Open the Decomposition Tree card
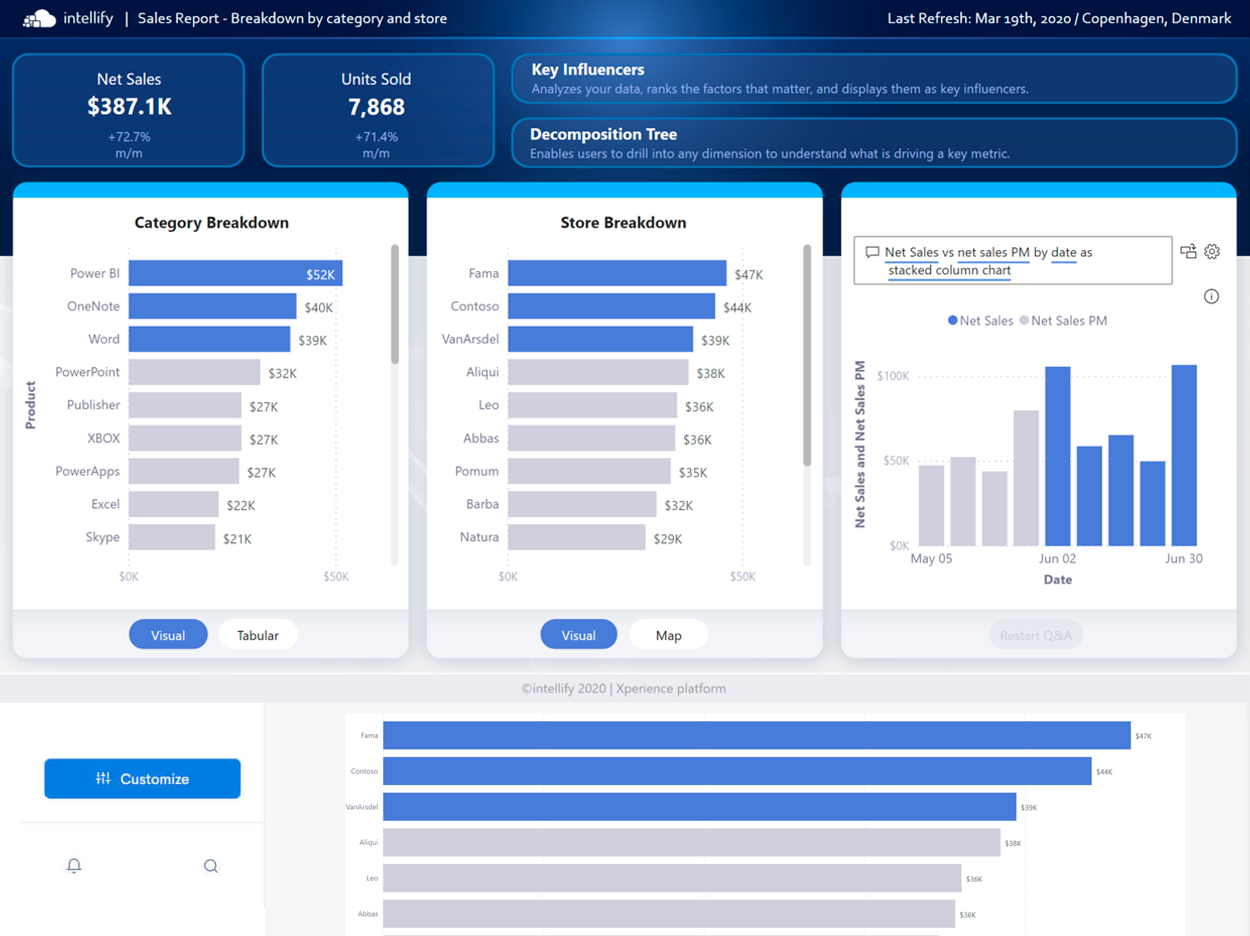Screen dimensions: 1250x936 point(874,143)
